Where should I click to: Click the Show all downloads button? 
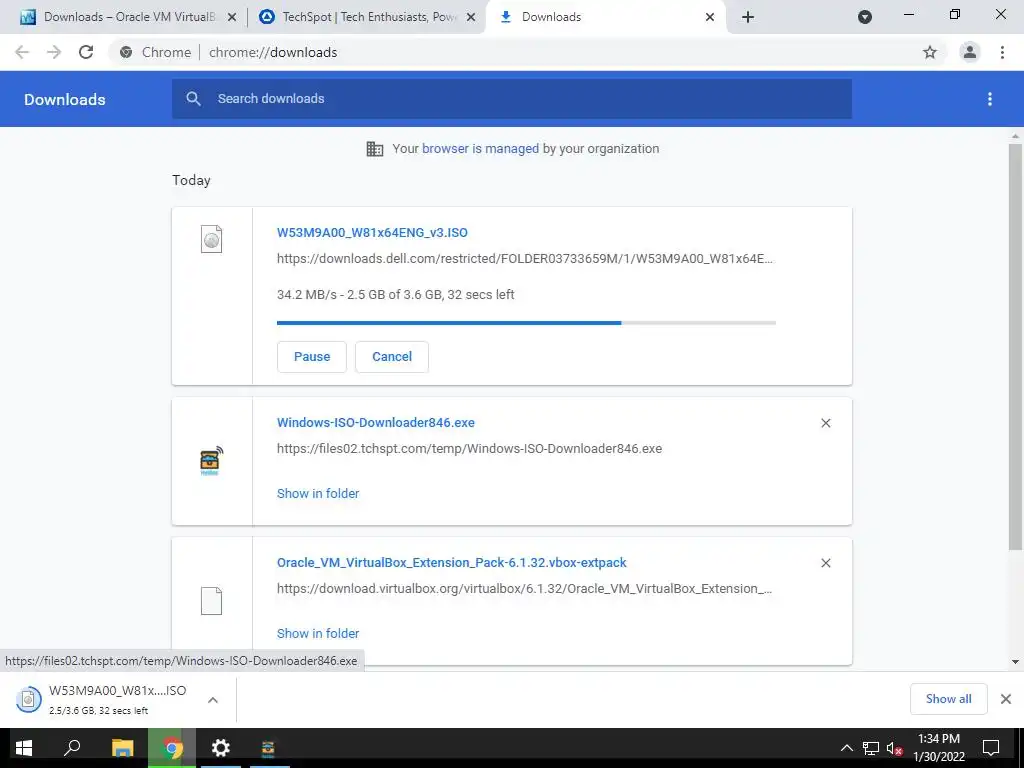(x=948, y=699)
